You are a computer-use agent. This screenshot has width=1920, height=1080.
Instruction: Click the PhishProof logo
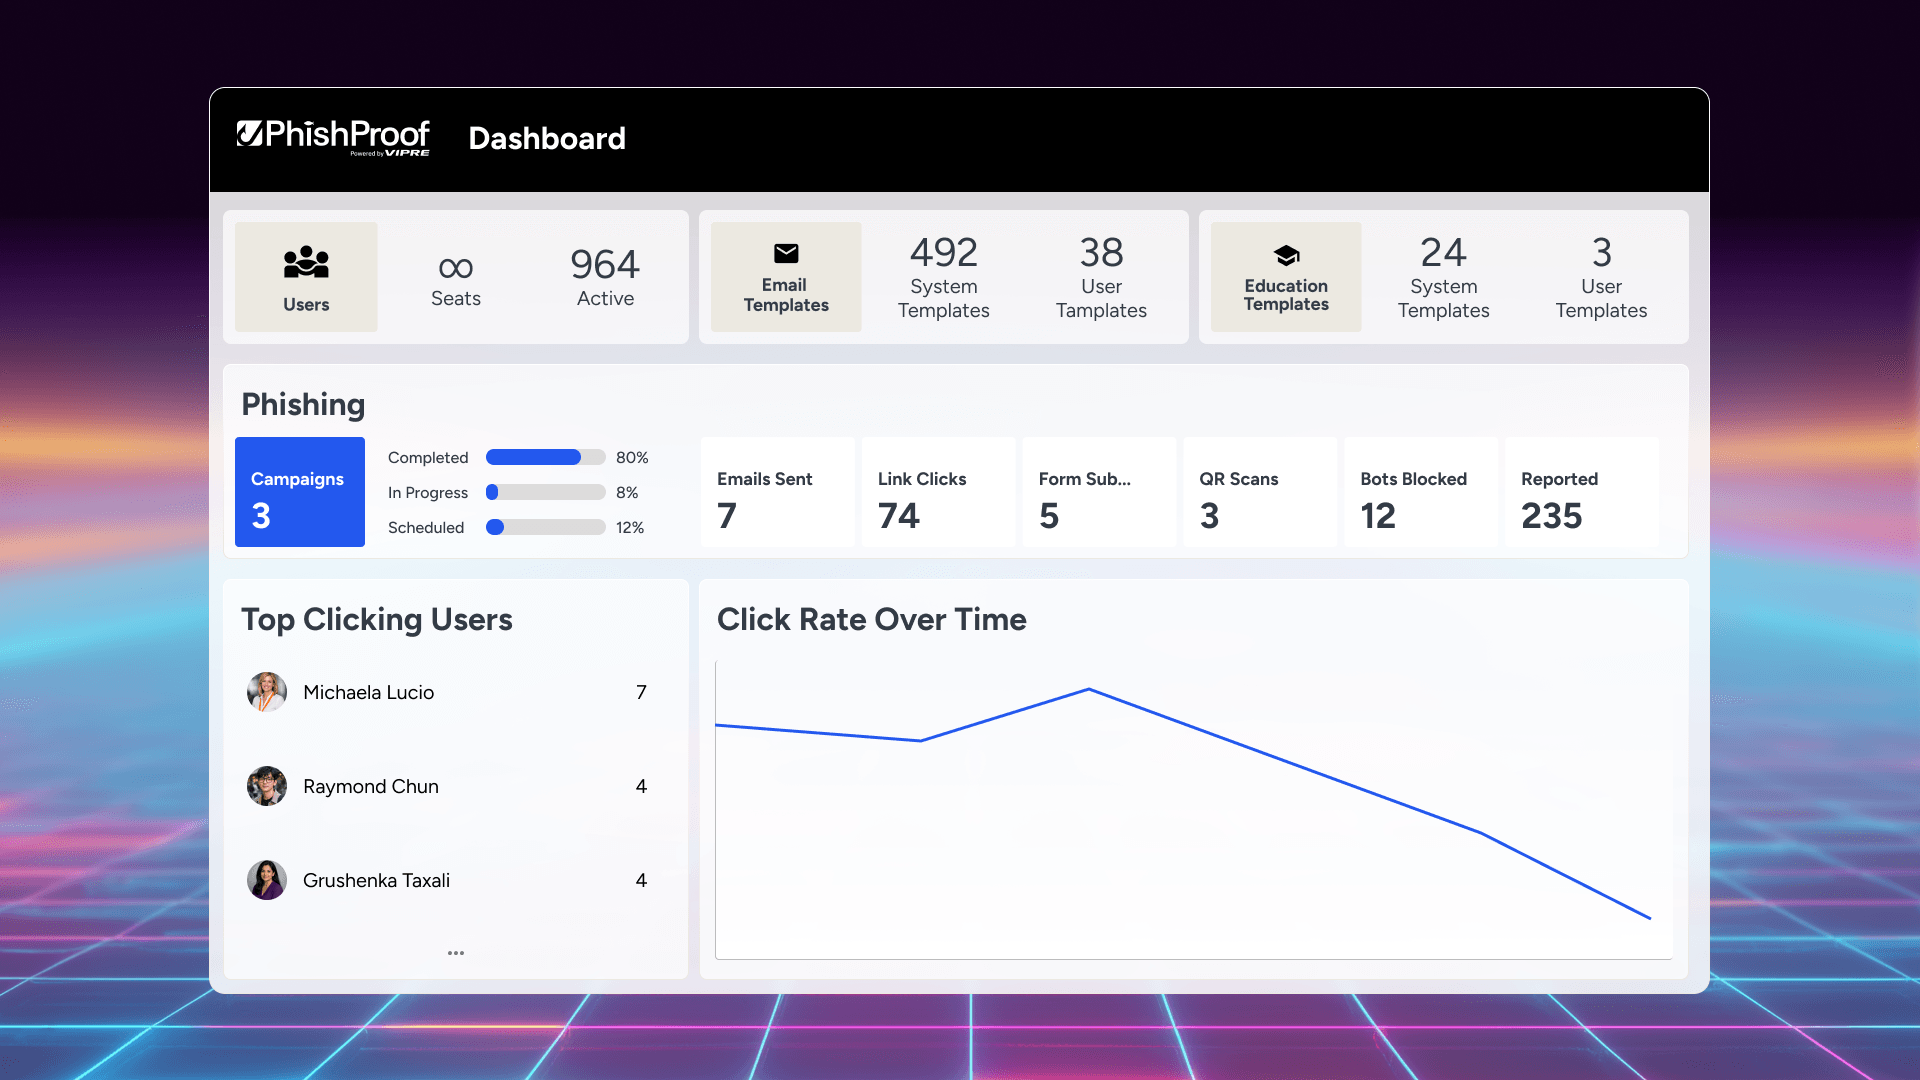(333, 137)
